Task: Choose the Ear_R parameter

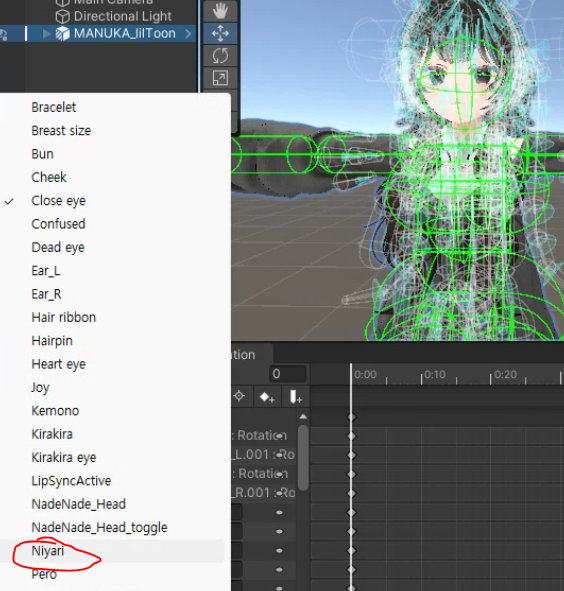Action: click(46, 294)
